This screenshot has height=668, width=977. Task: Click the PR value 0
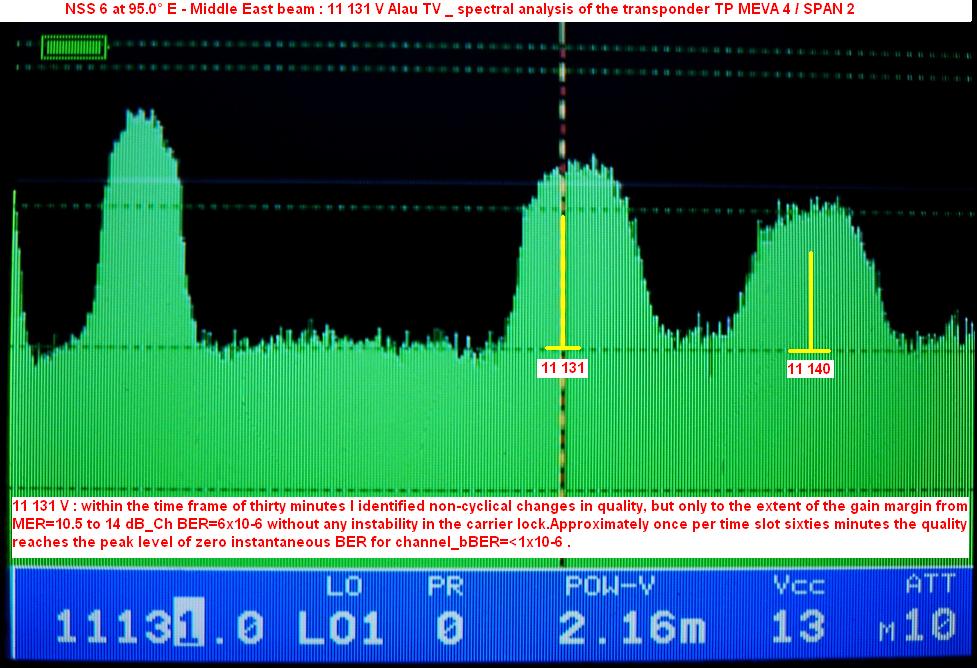coord(449,628)
